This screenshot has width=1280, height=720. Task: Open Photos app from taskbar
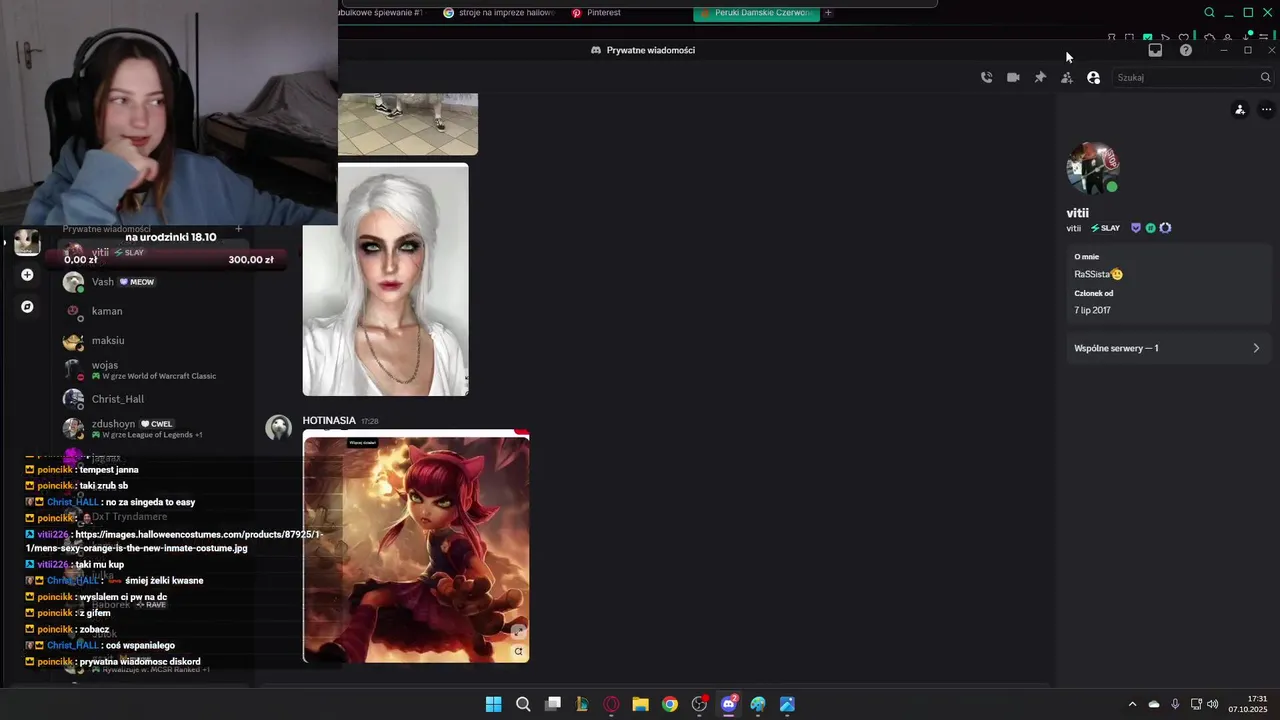(788, 704)
